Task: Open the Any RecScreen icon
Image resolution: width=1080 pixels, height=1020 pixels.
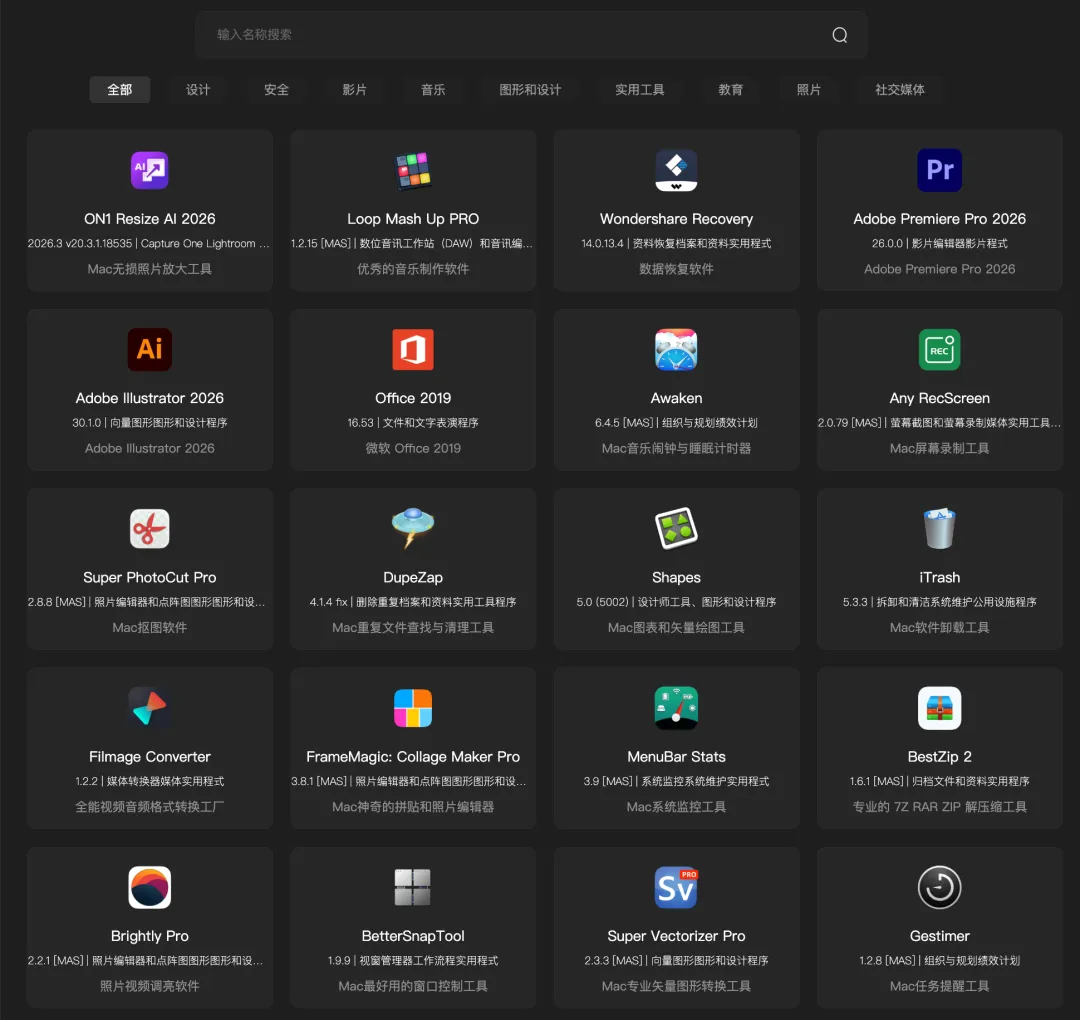Action: click(x=939, y=349)
